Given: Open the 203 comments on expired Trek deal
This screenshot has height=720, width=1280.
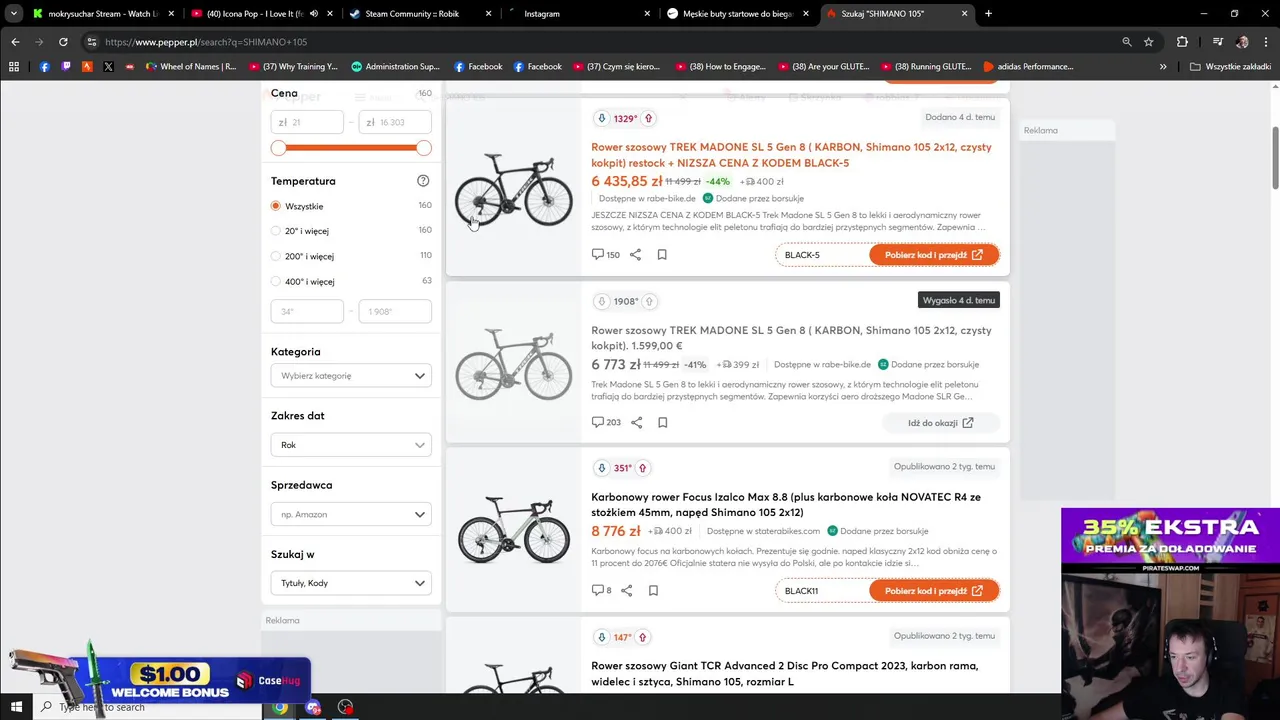Looking at the screenshot, I should [x=606, y=422].
